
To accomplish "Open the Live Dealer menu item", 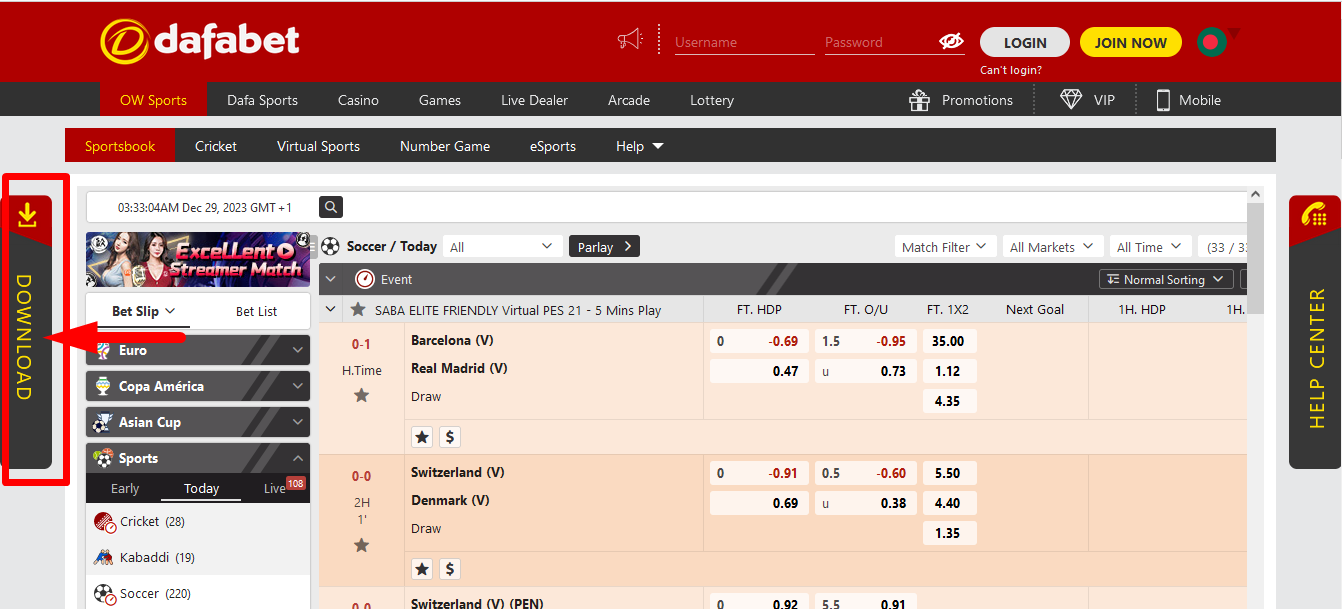I will pyautogui.click(x=534, y=100).
